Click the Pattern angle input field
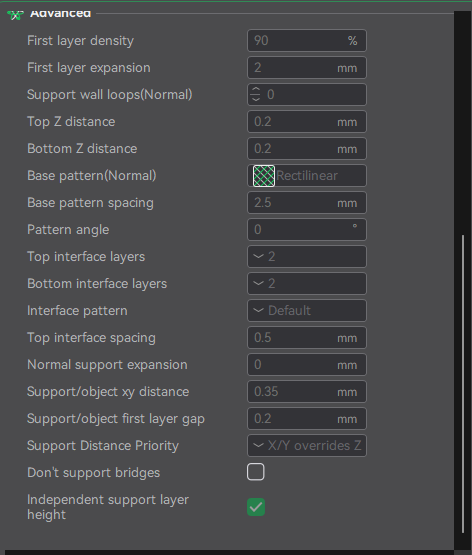Viewport: 472px width, 555px height. 307,230
